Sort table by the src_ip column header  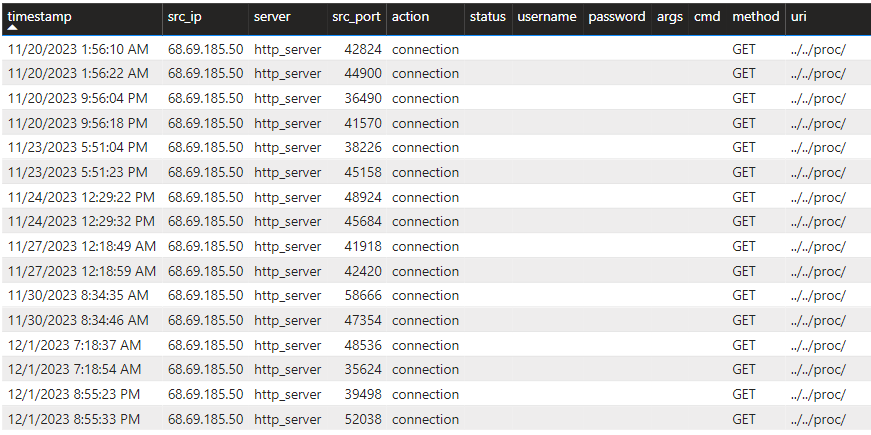[185, 17]
